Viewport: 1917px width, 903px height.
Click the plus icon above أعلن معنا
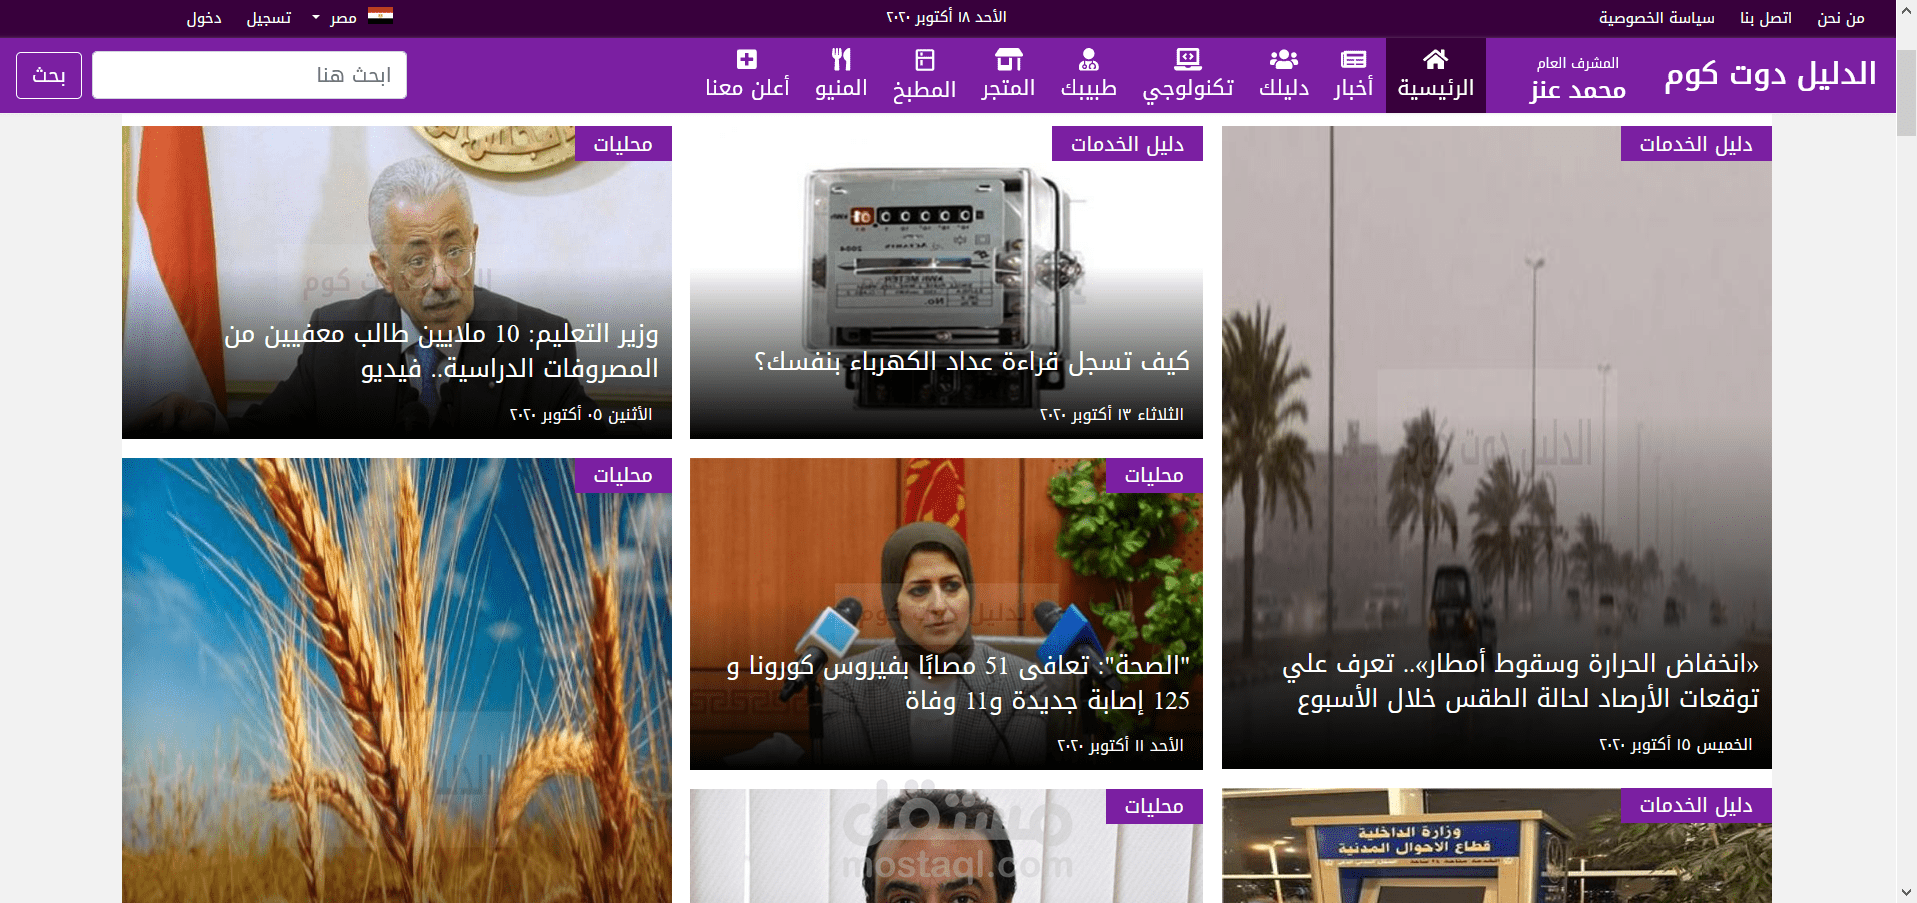tap(747, 59)
